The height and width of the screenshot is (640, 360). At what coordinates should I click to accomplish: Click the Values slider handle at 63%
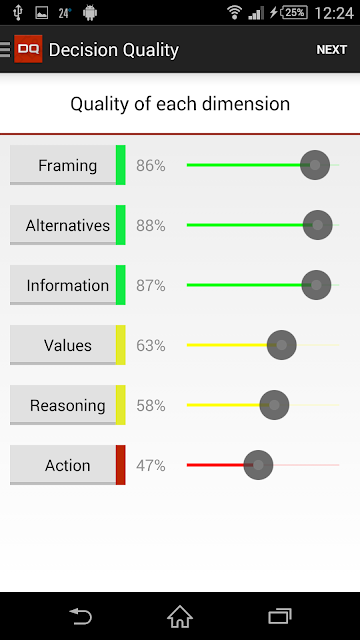click(282, 345)
